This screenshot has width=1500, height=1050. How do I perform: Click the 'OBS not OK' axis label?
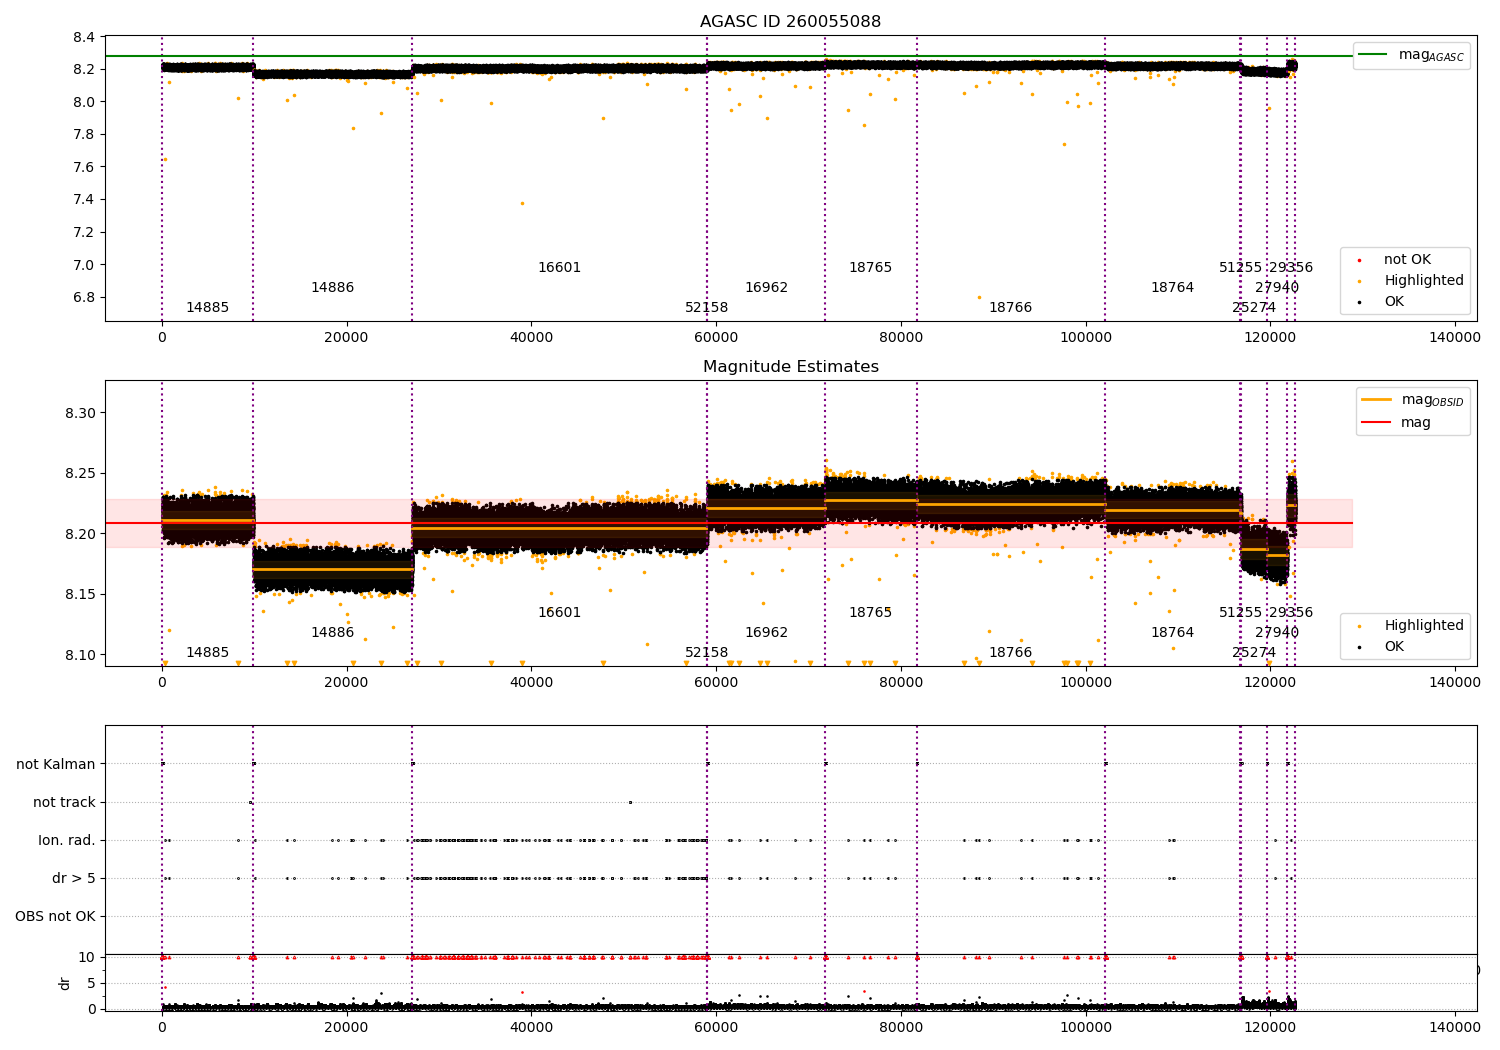55,917
